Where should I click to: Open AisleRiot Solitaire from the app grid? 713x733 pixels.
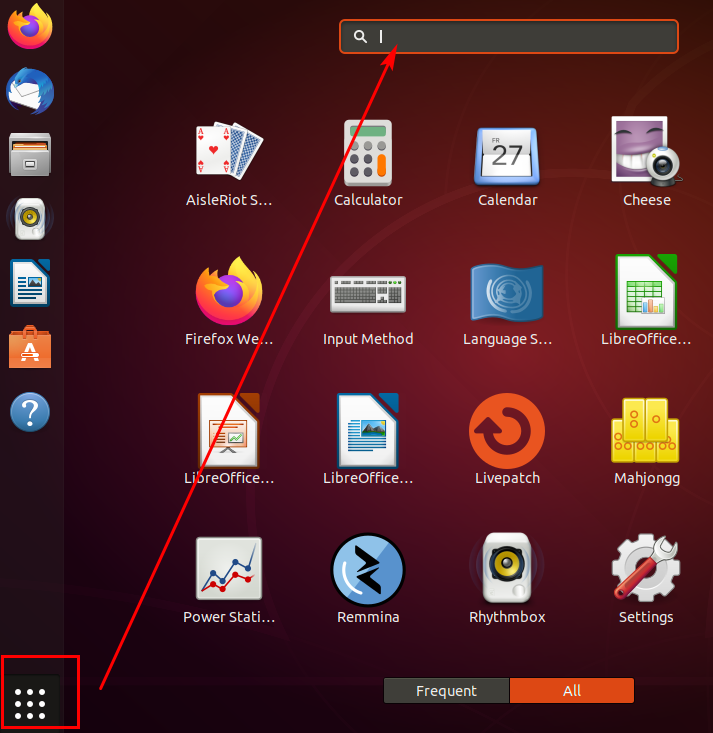click(x=229, y=153)
